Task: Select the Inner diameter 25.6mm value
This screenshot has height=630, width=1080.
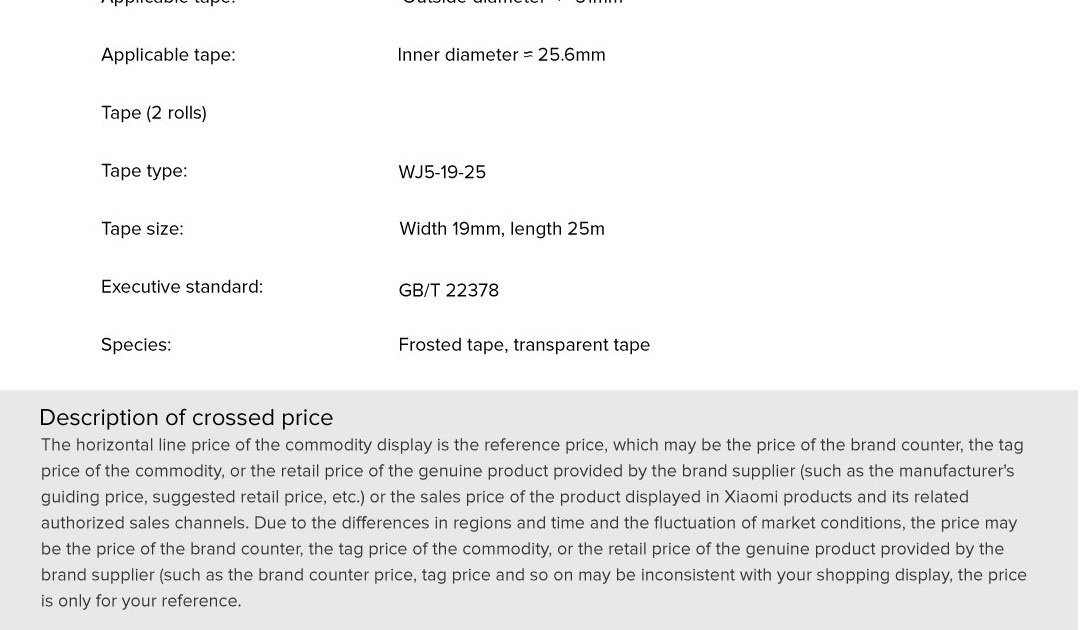Action: (501, 55)
